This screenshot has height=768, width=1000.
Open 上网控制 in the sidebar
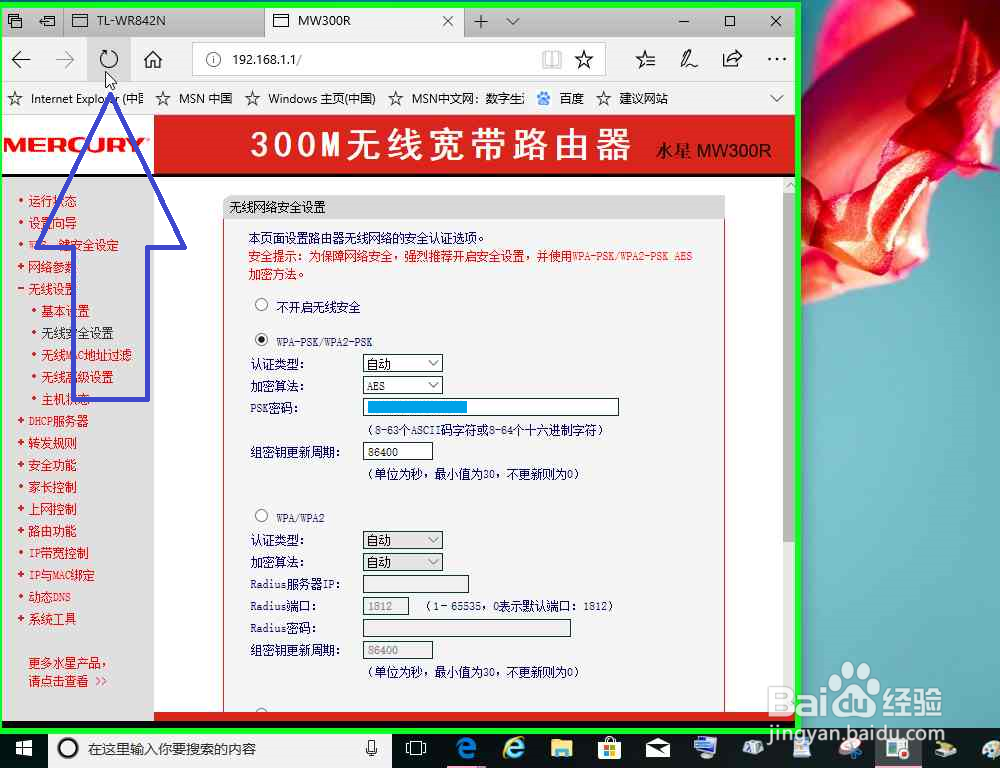pos(52,509)
